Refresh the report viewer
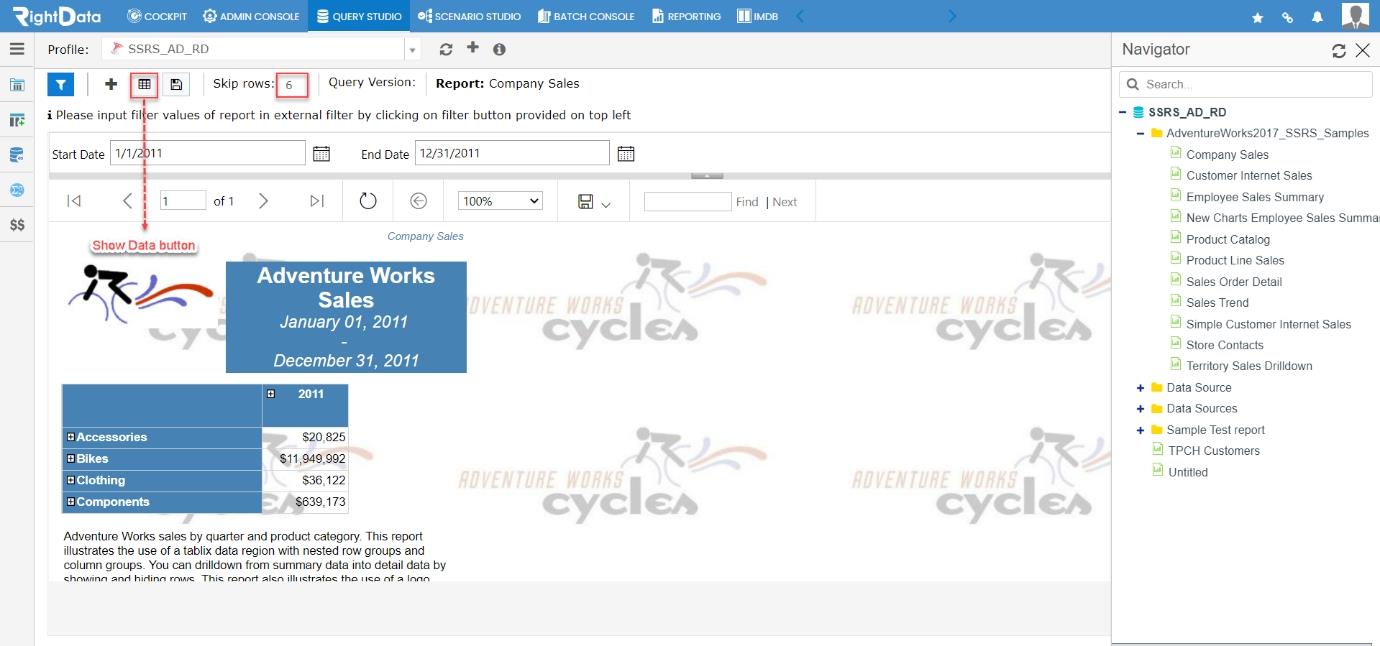This screenshot has width=1380, height=646. click(368, 201)
